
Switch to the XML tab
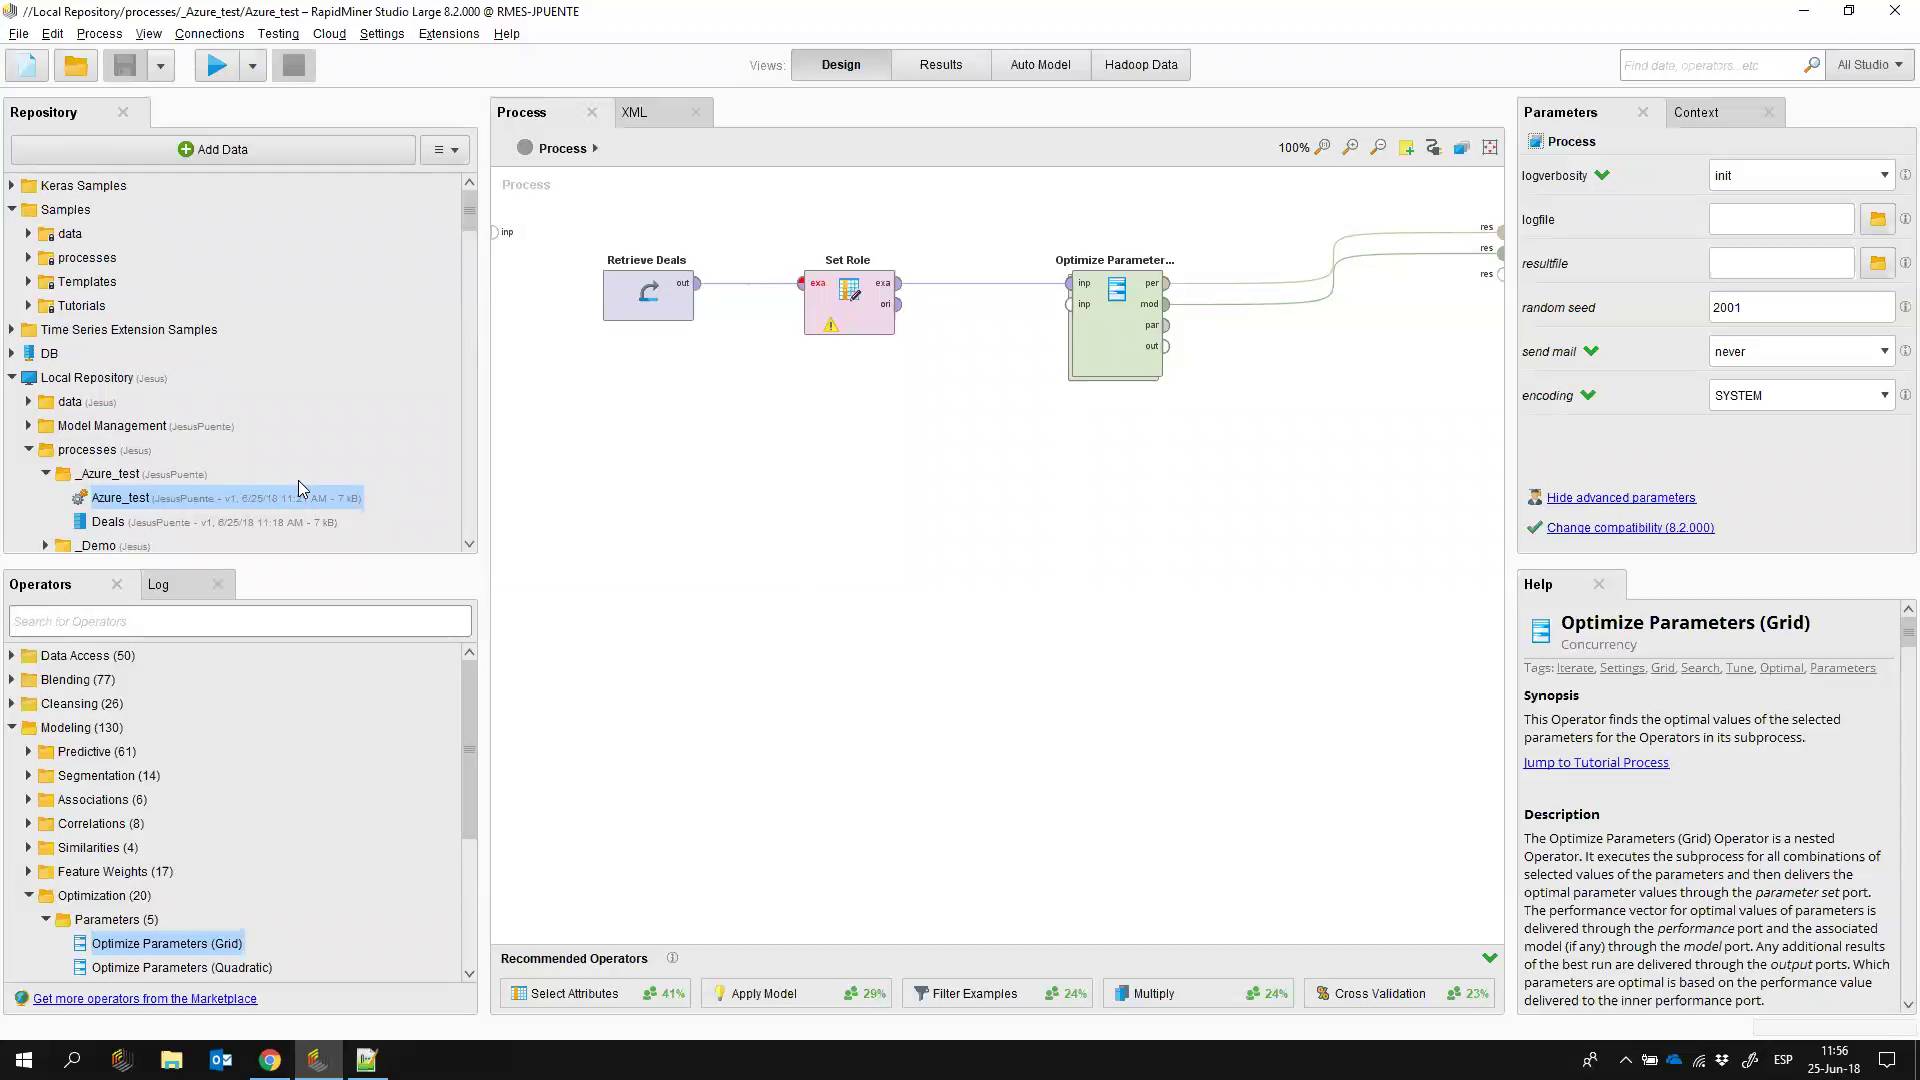[x=634, y=113]
